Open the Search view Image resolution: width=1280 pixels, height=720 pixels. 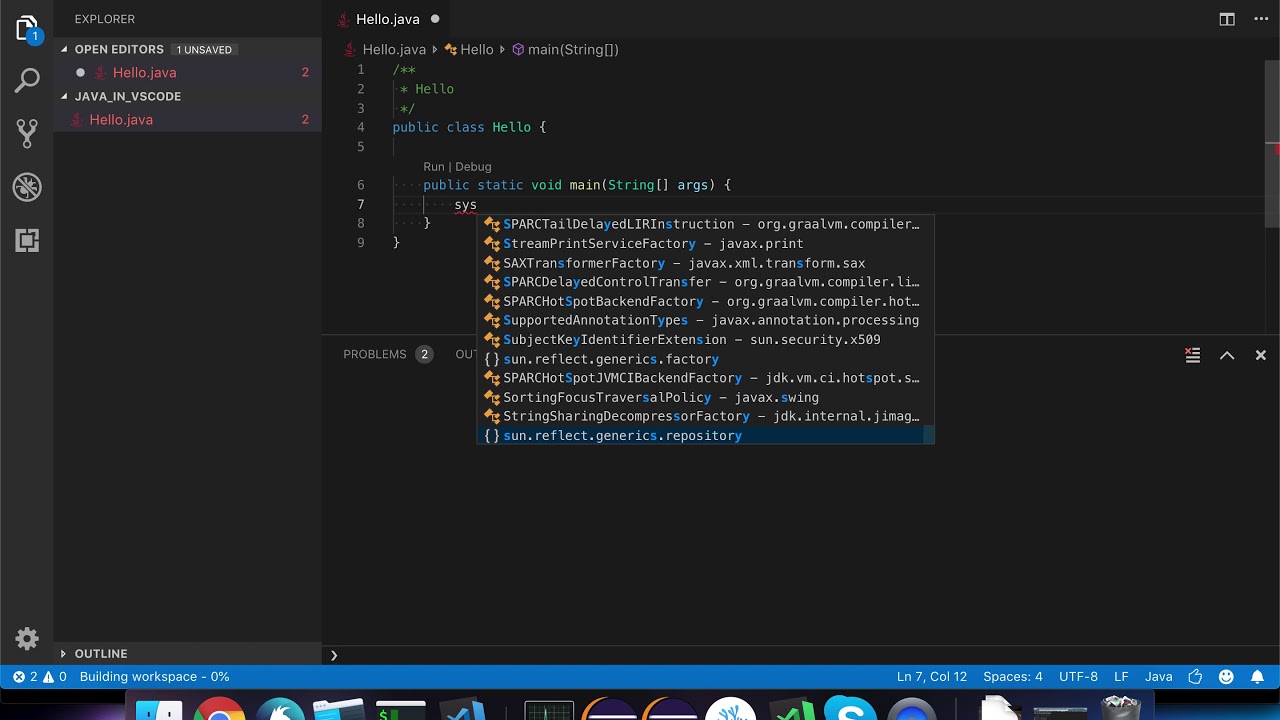(x=27, y=81)
